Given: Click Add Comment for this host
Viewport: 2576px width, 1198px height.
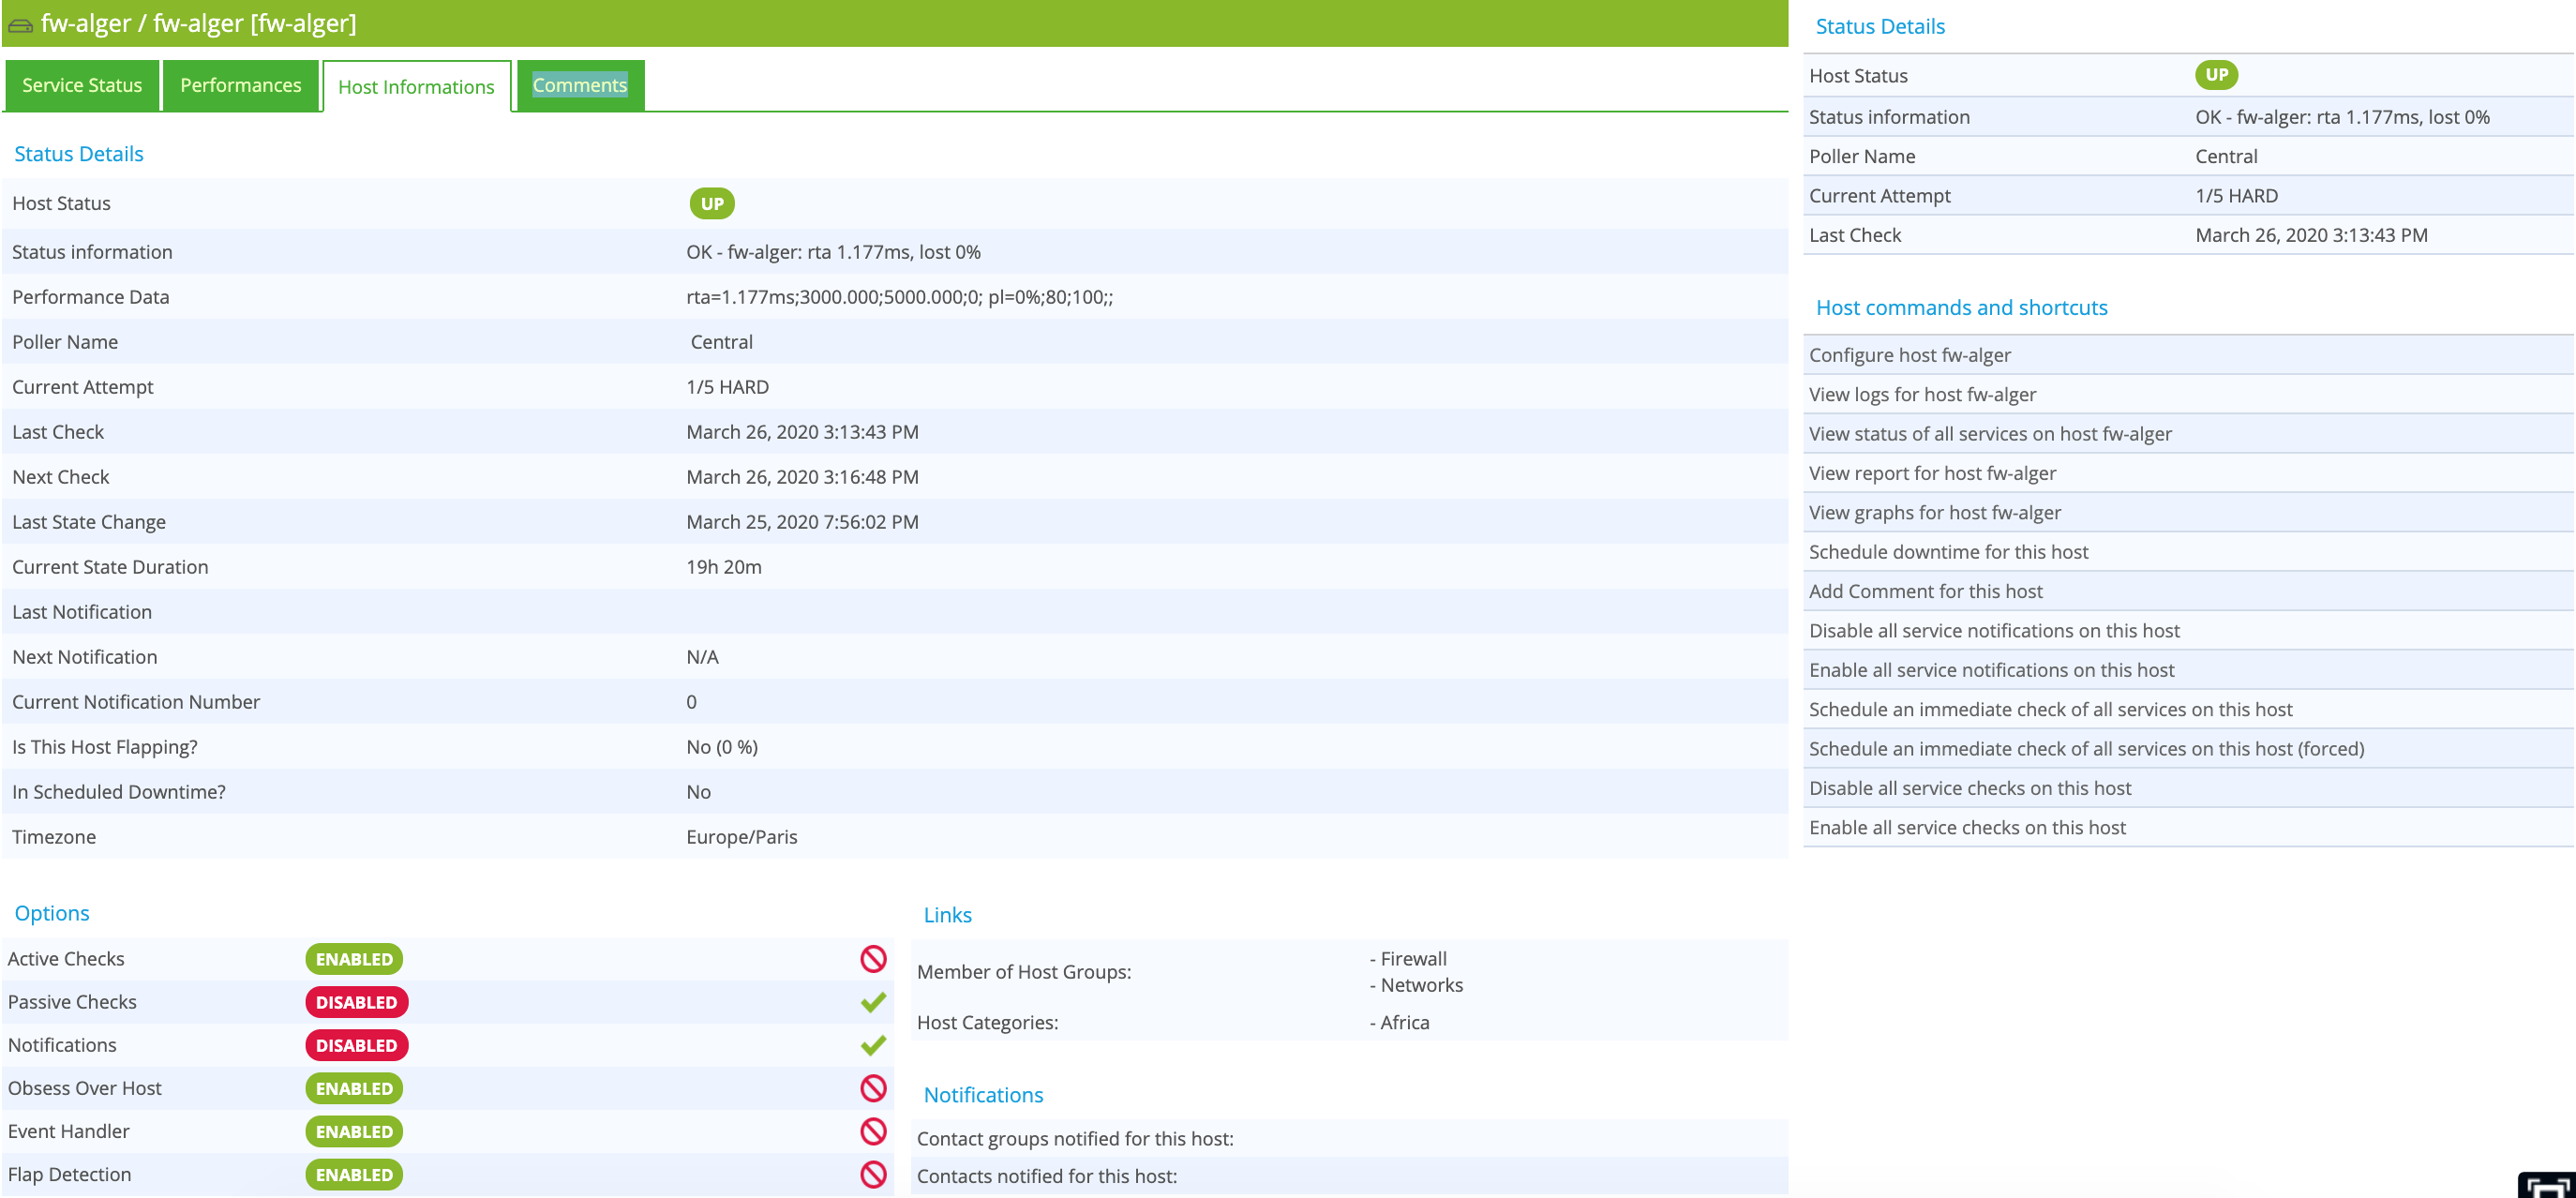Looking at the screenshot, I should coord(1925,591).
